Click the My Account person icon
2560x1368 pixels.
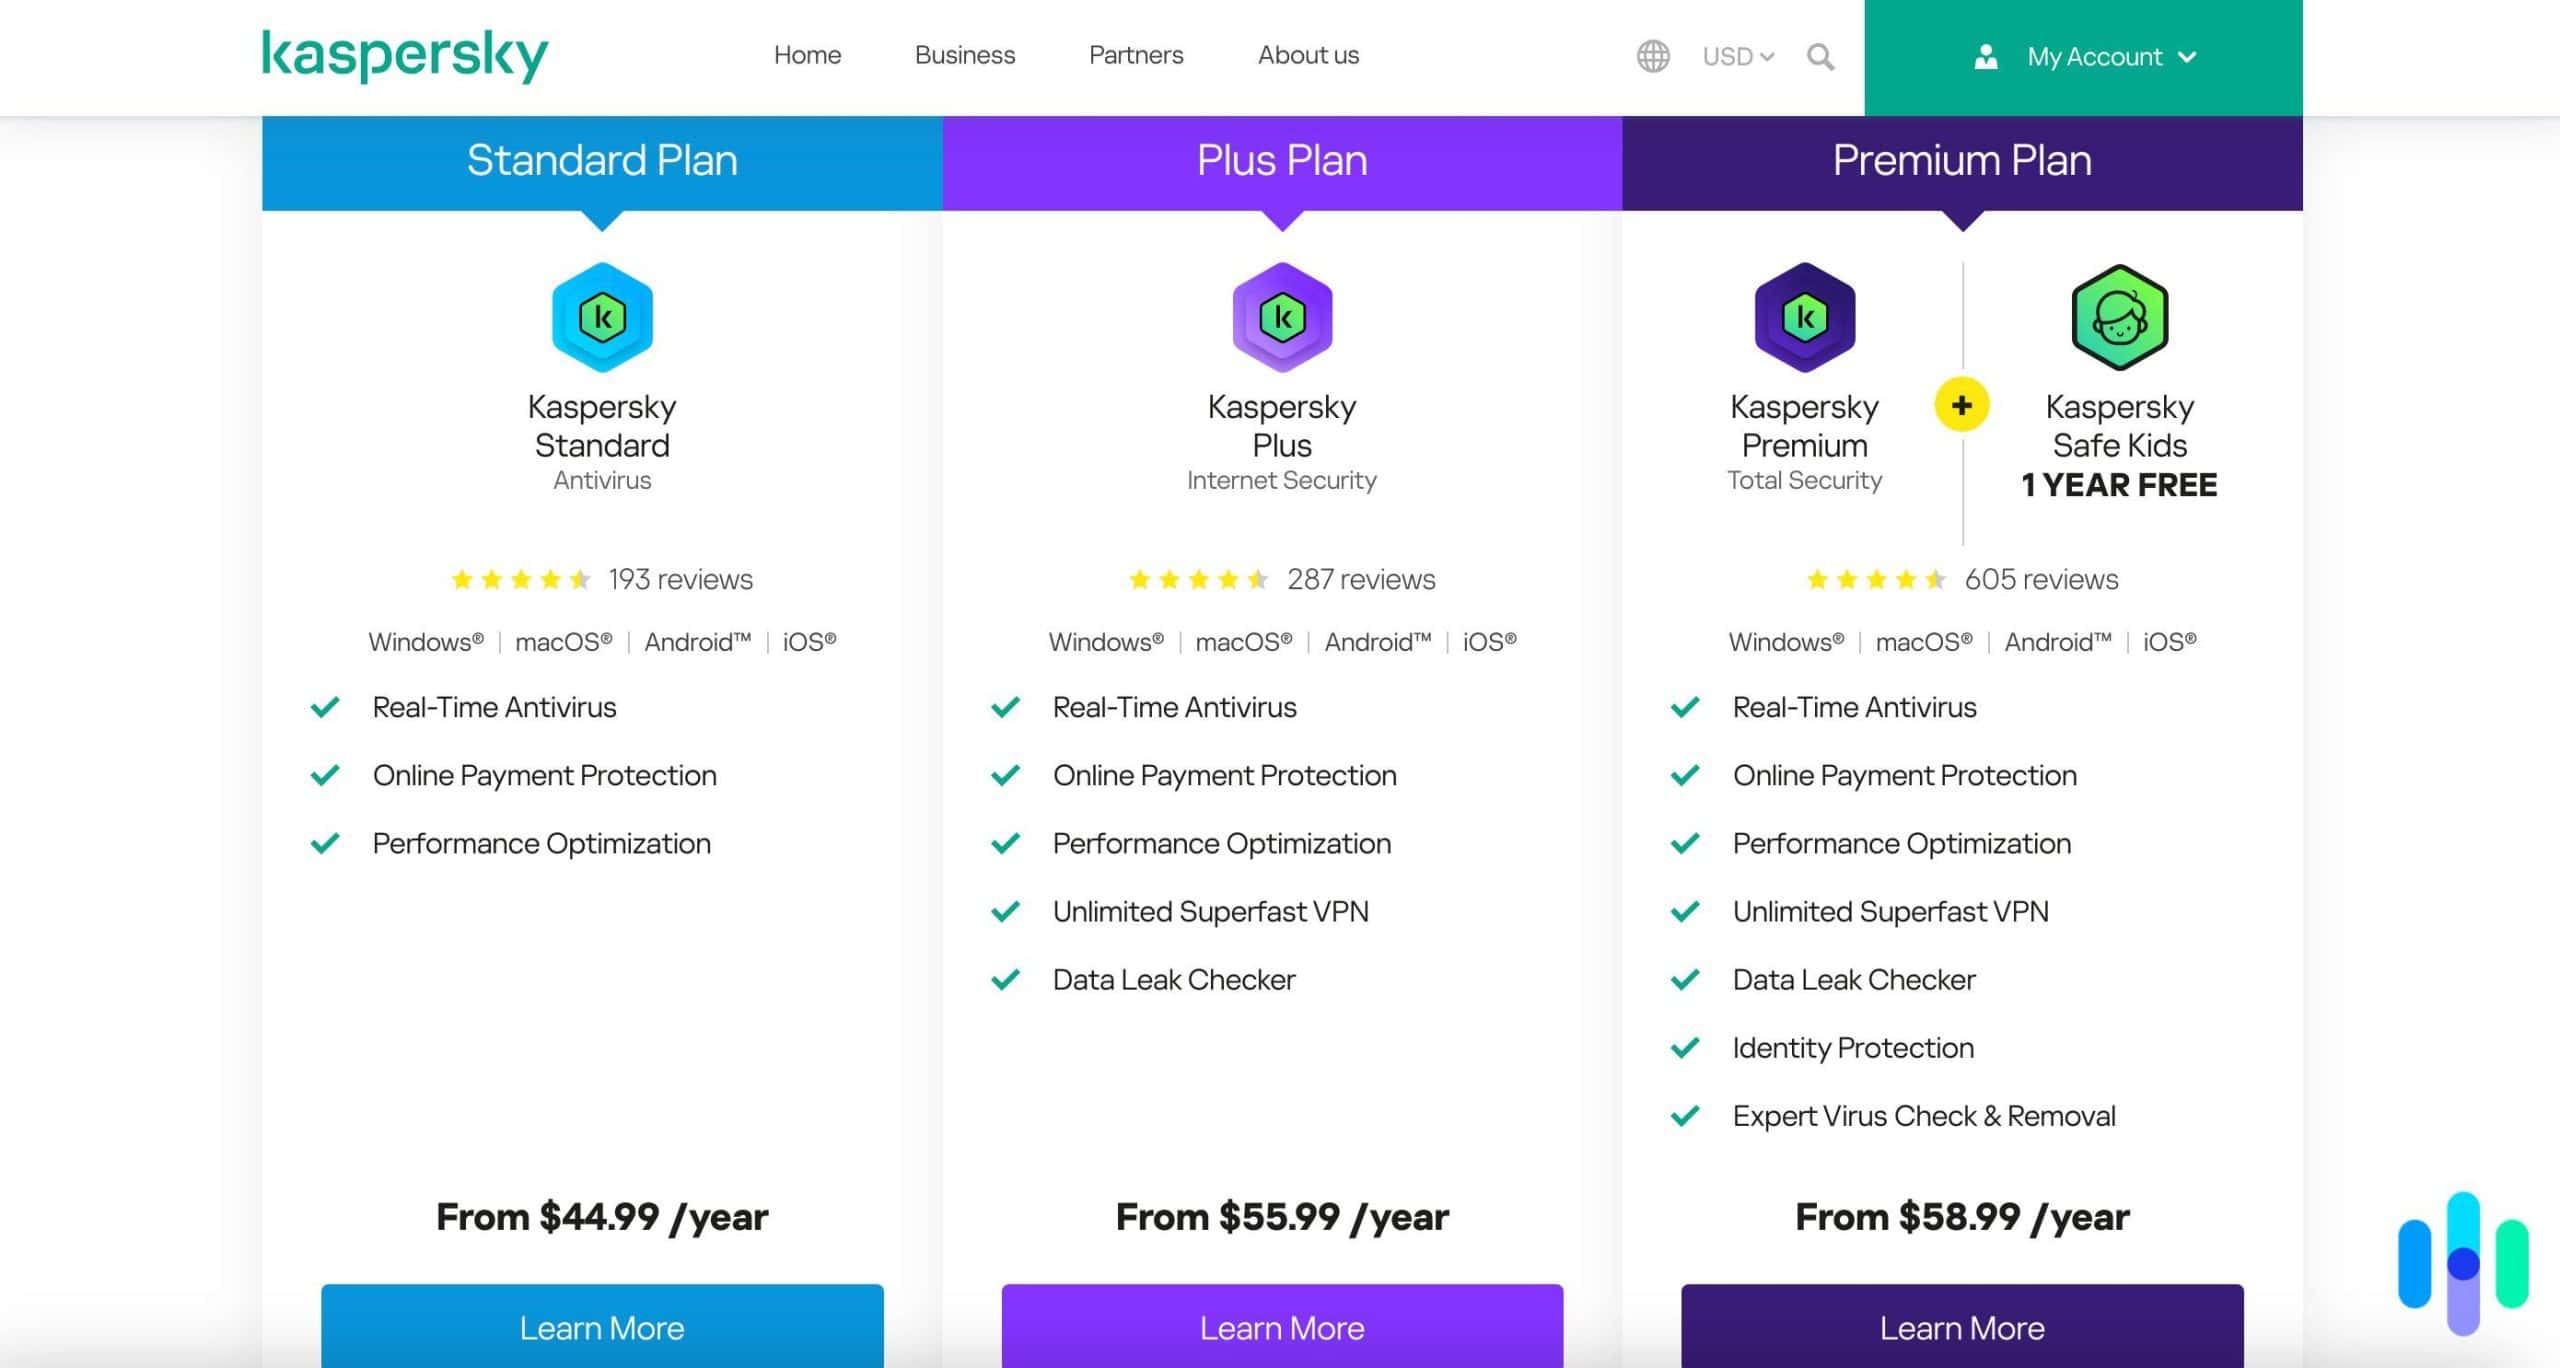click(1986, 56)
